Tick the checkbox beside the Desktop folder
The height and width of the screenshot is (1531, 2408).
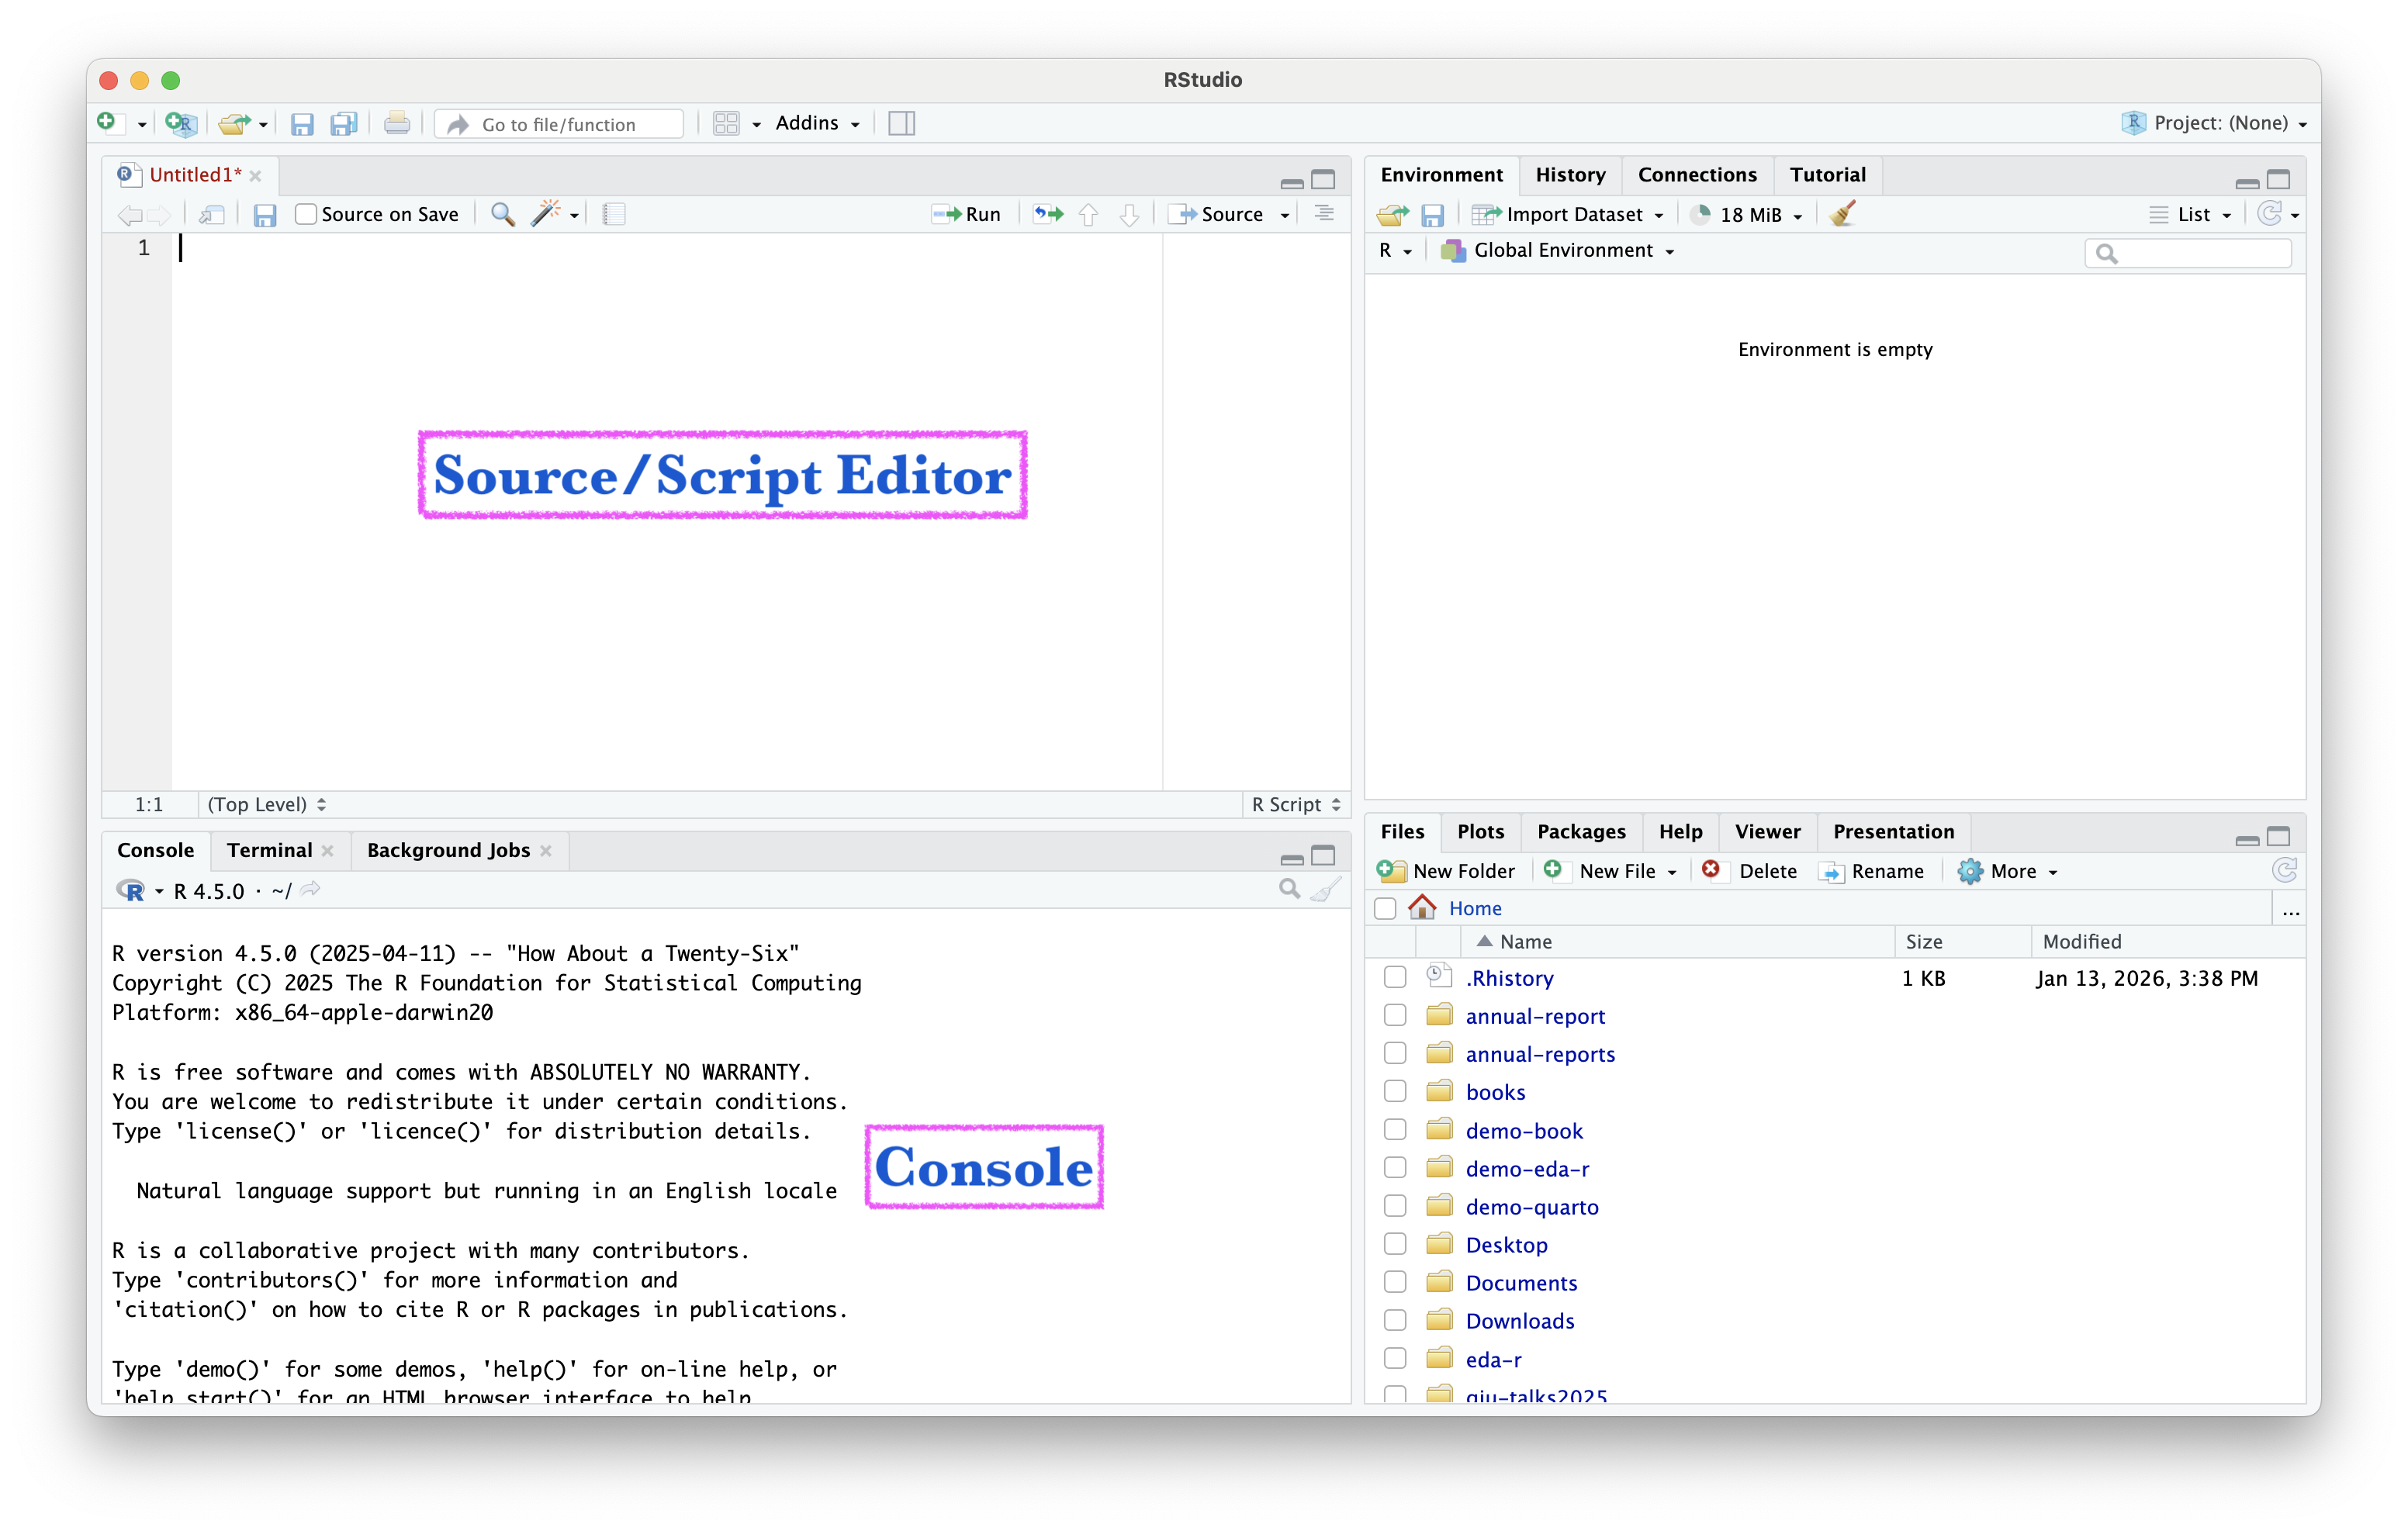click(1394, 1244)
